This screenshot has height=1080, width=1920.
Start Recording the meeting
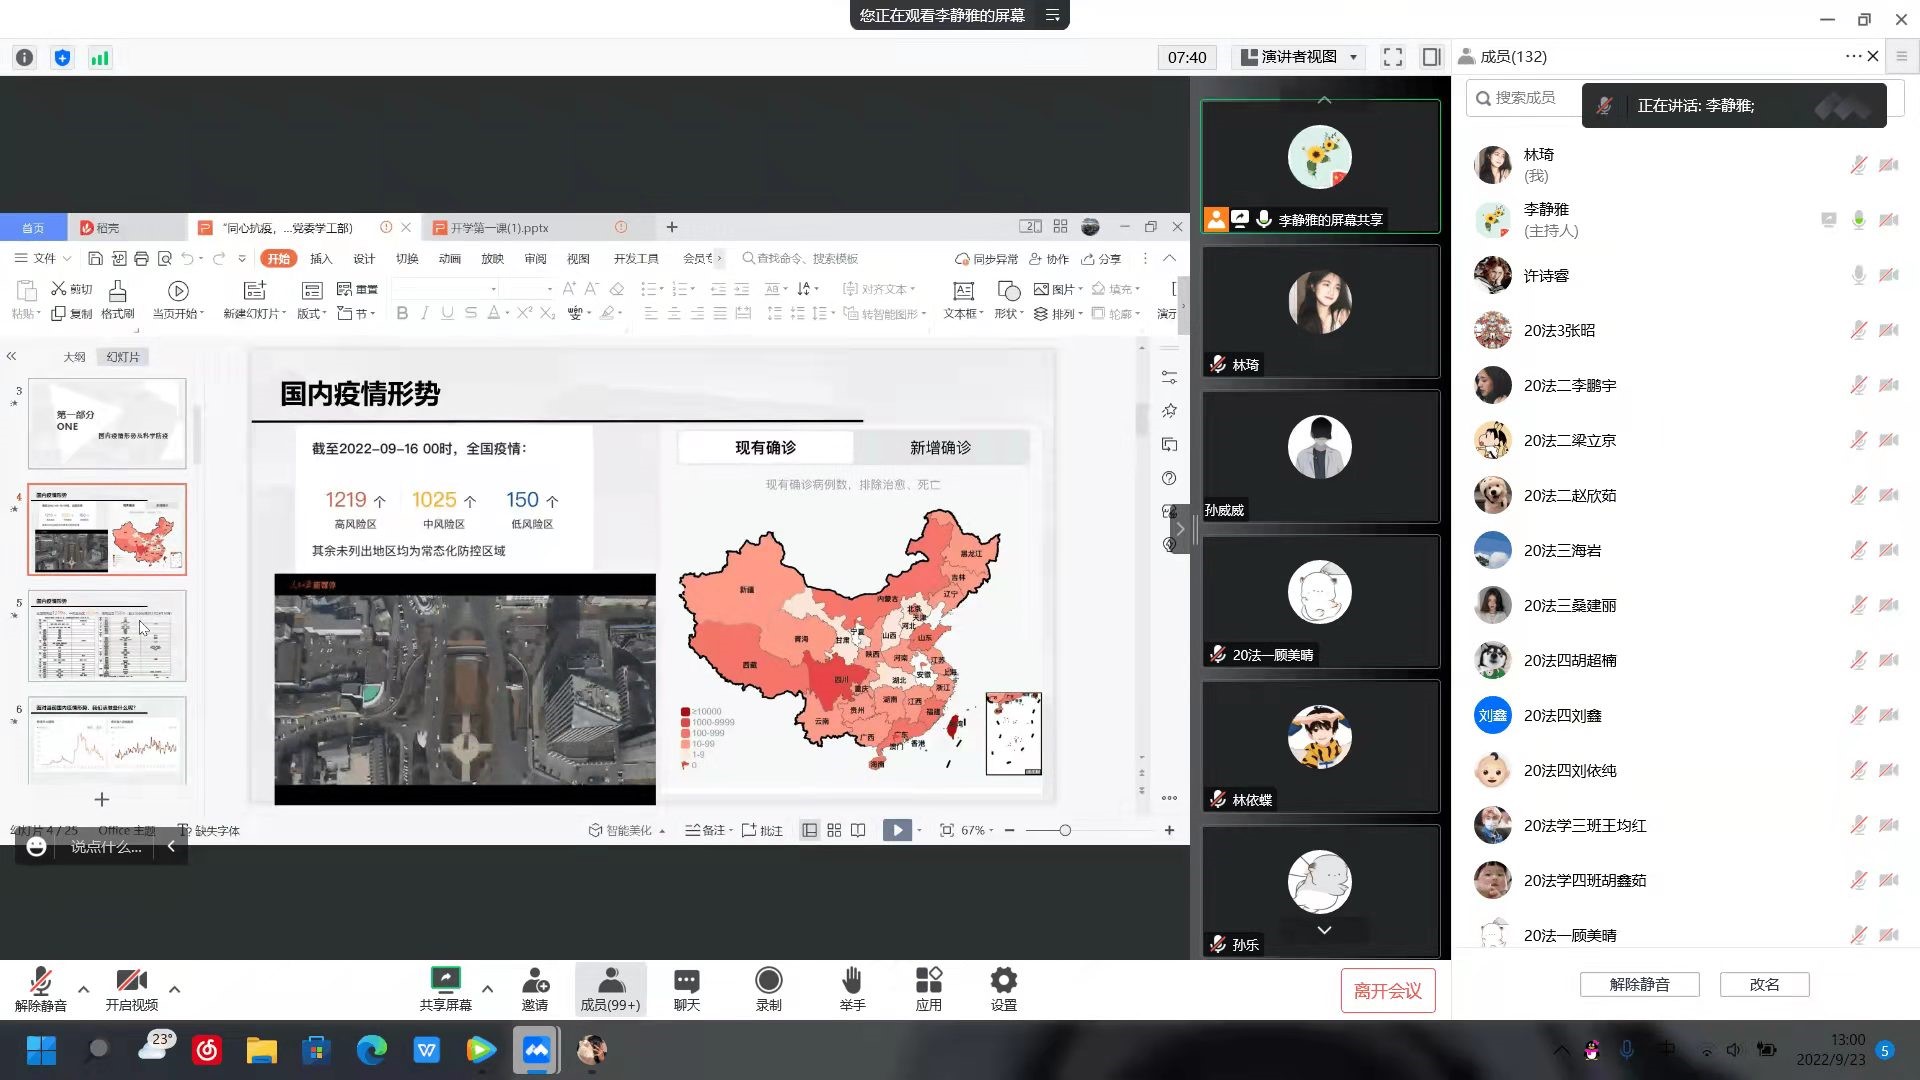coord(768,989)
